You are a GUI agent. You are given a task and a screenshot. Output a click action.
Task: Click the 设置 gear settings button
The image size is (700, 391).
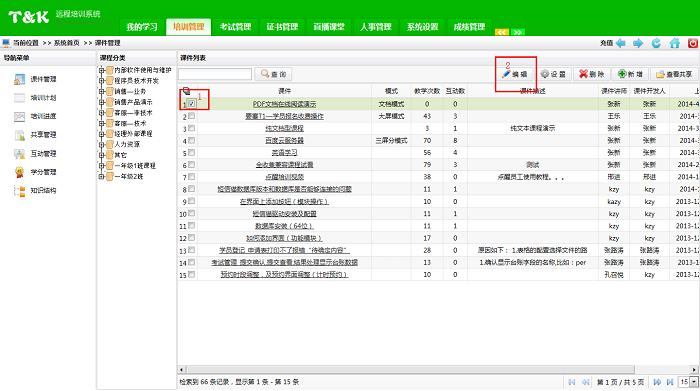tap(553, 74)
